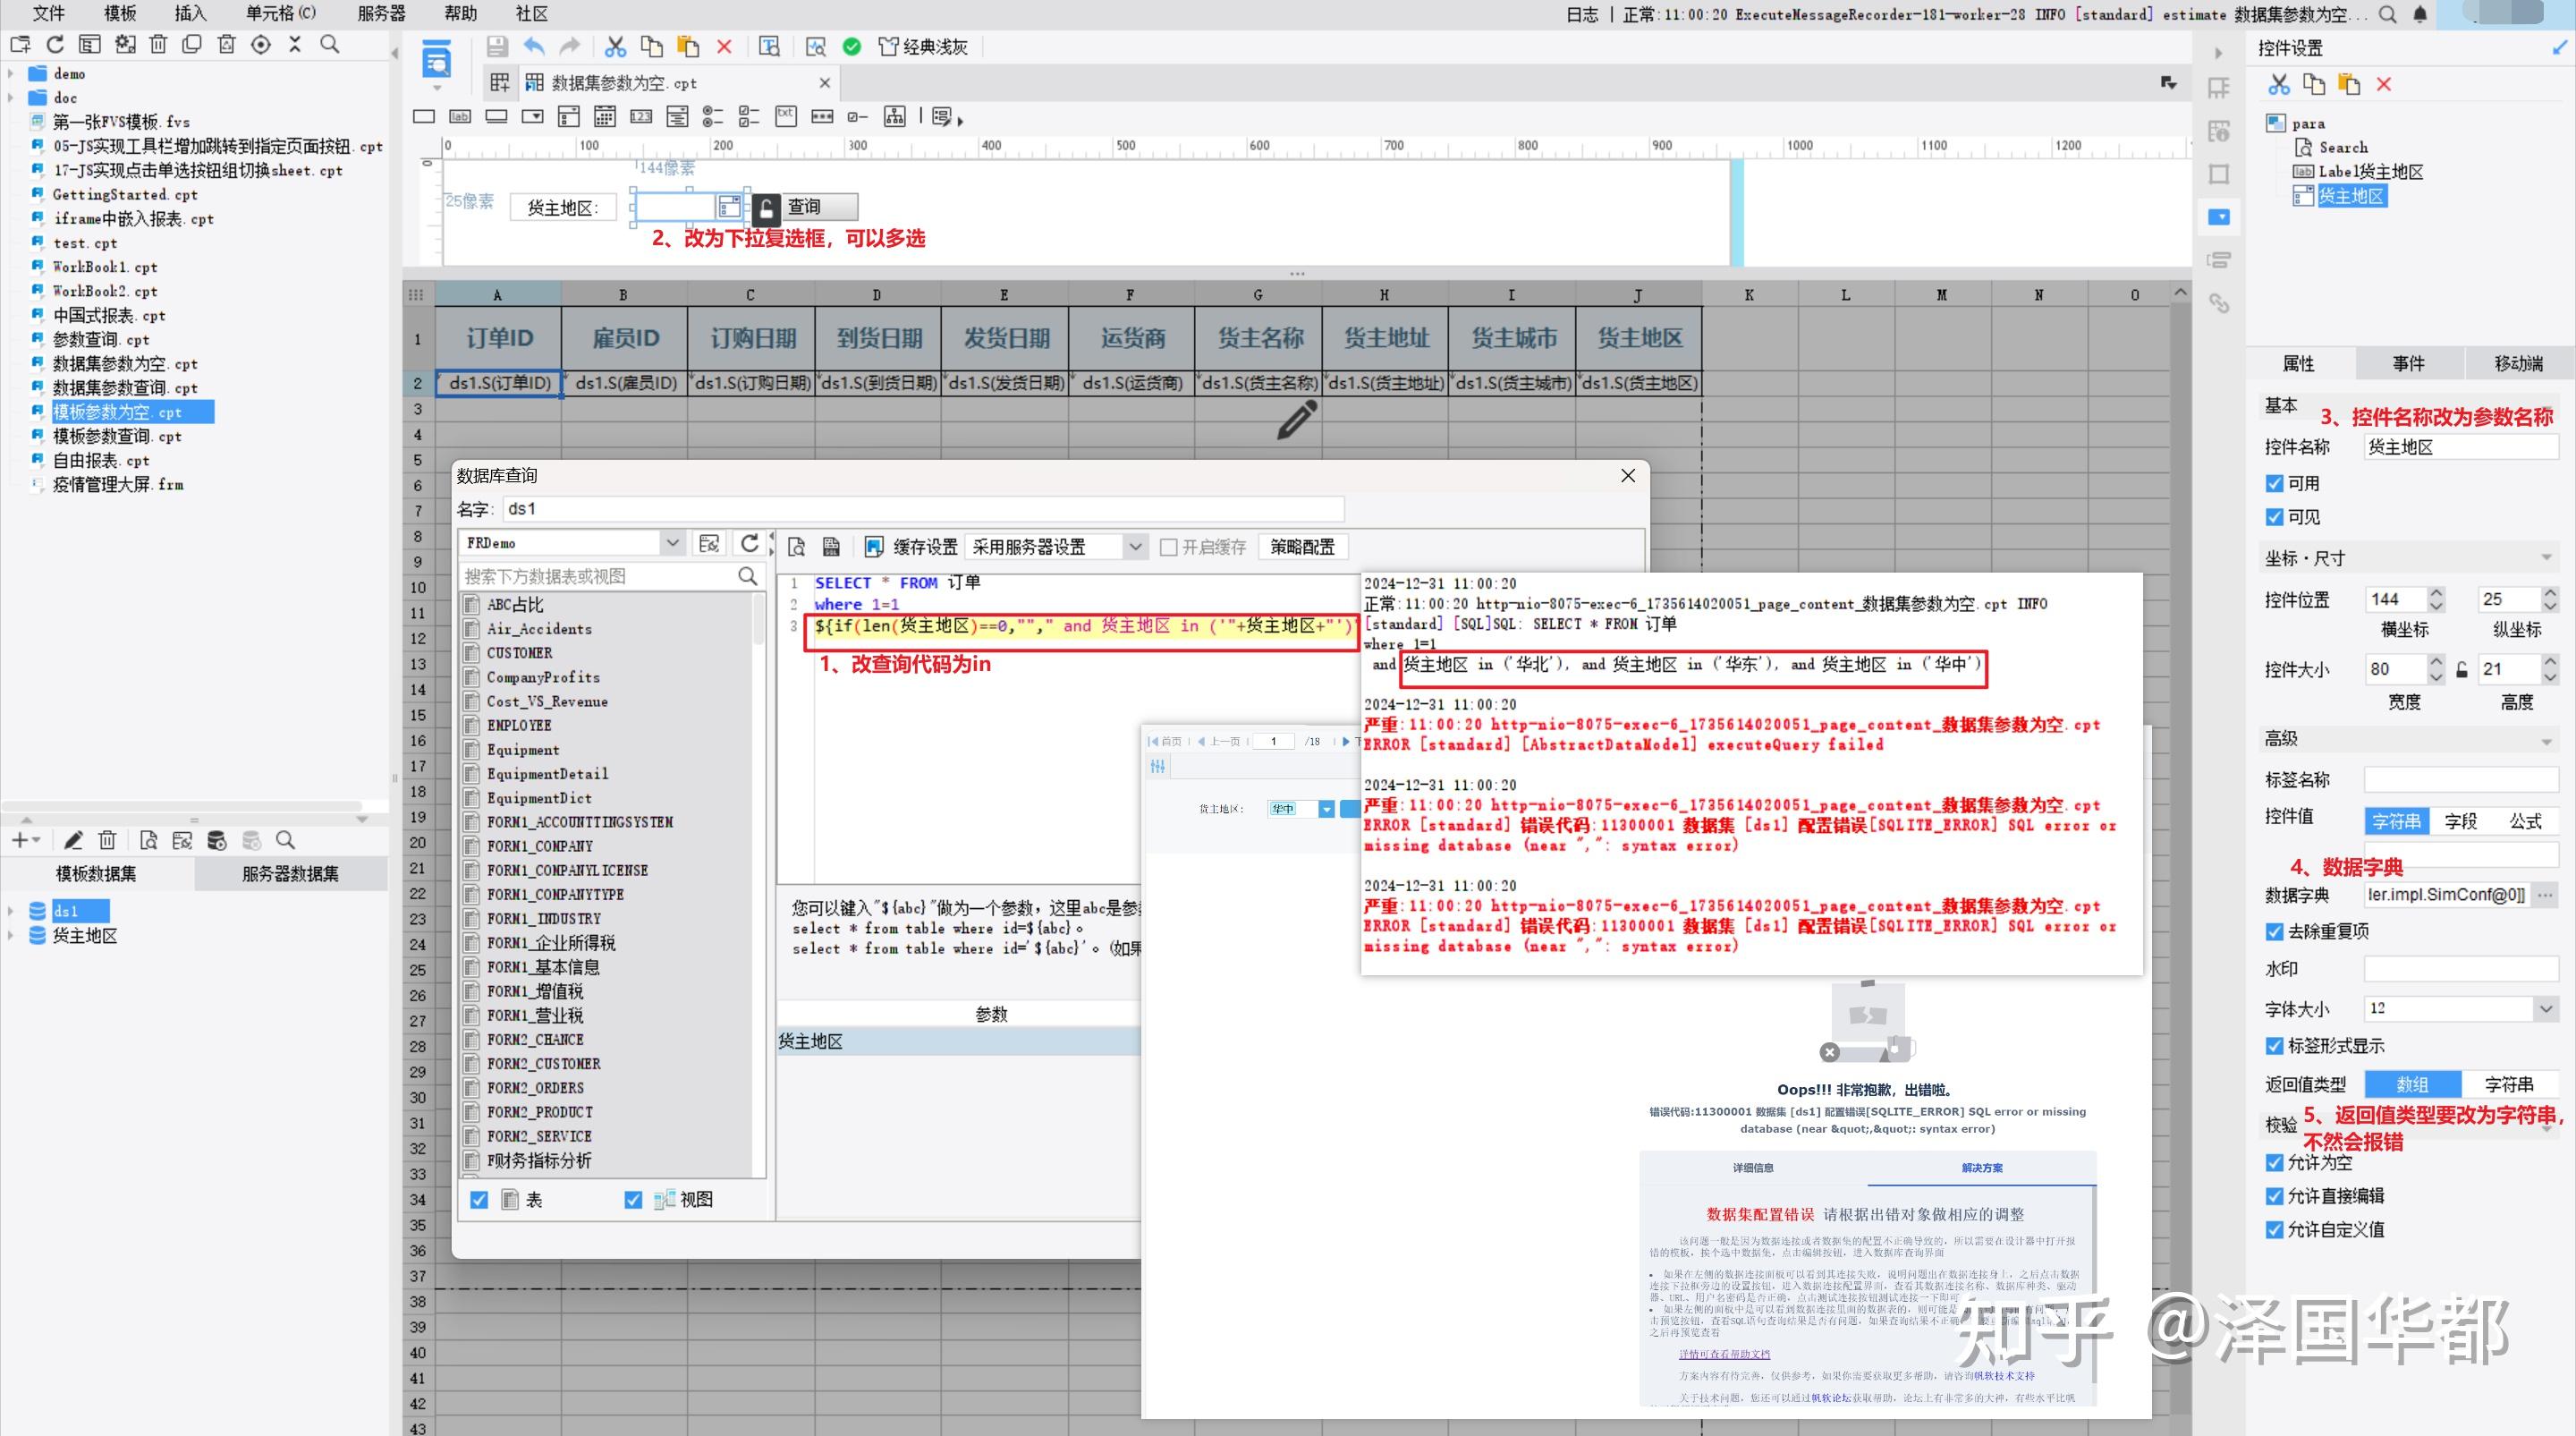2576x1436 pixels.
Task: Toggle the 去除重复项 checkbox
Action: pos(2274,932)
